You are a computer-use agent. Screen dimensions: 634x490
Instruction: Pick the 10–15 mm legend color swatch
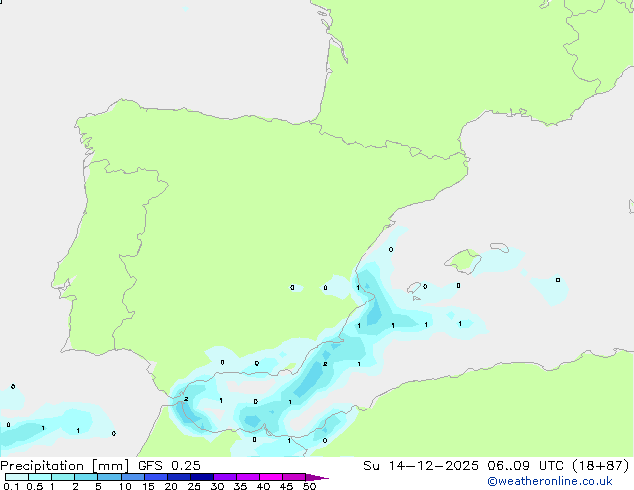(132, 477)
